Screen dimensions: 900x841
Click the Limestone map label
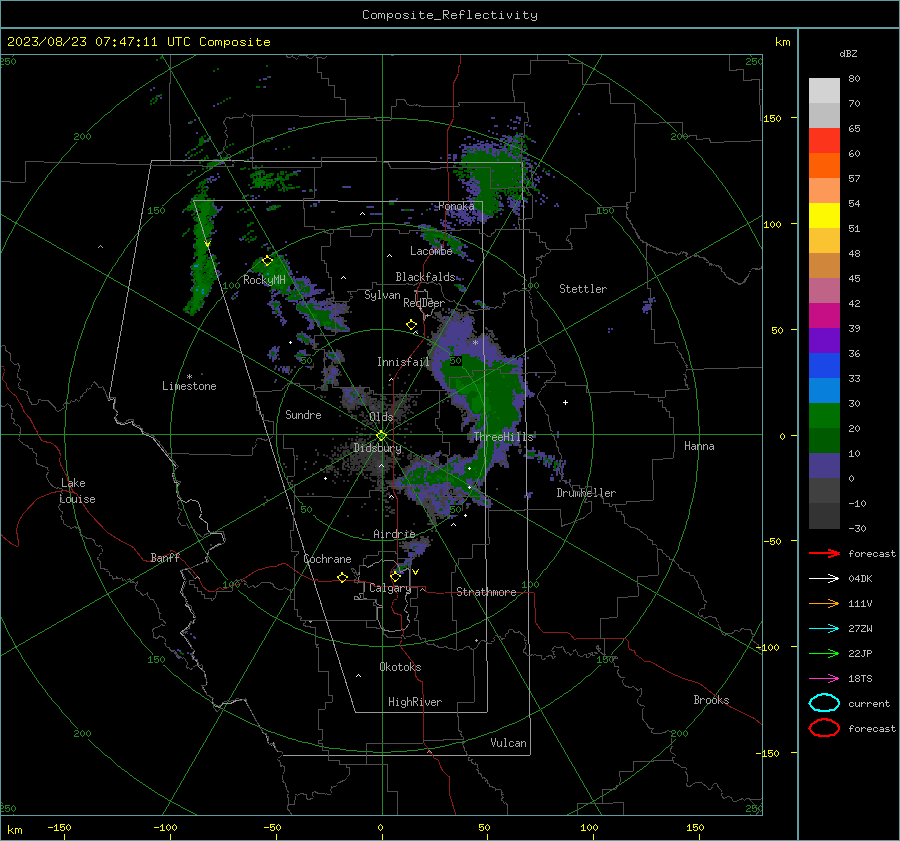[x=189, y=386]
